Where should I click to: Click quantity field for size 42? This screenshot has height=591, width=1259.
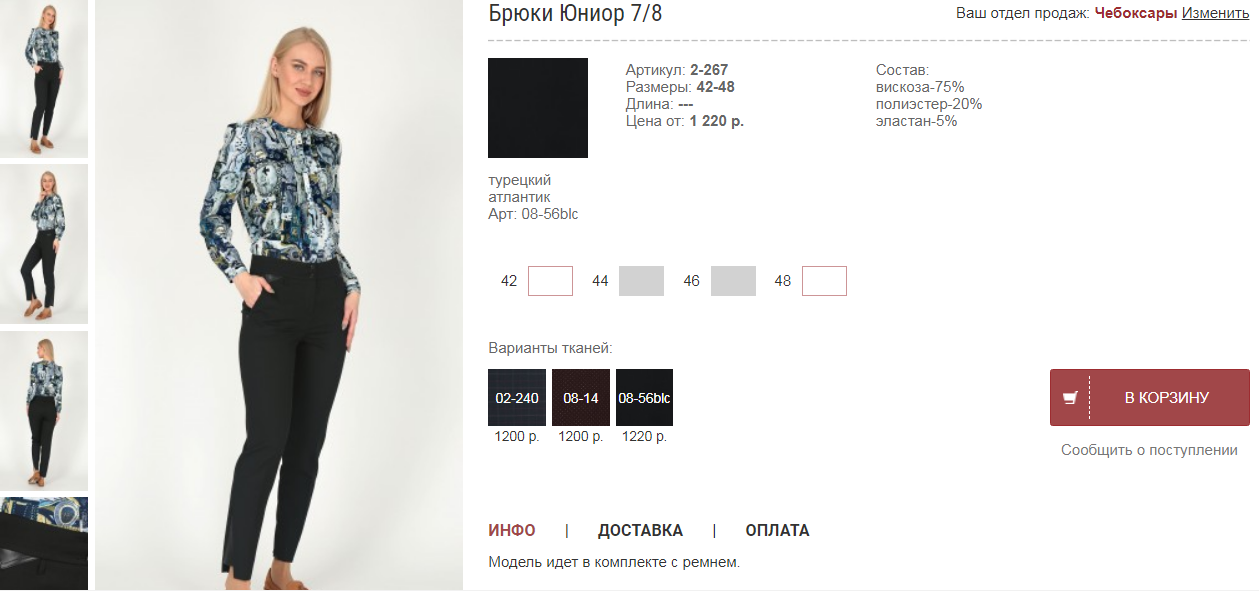point(550,281)
